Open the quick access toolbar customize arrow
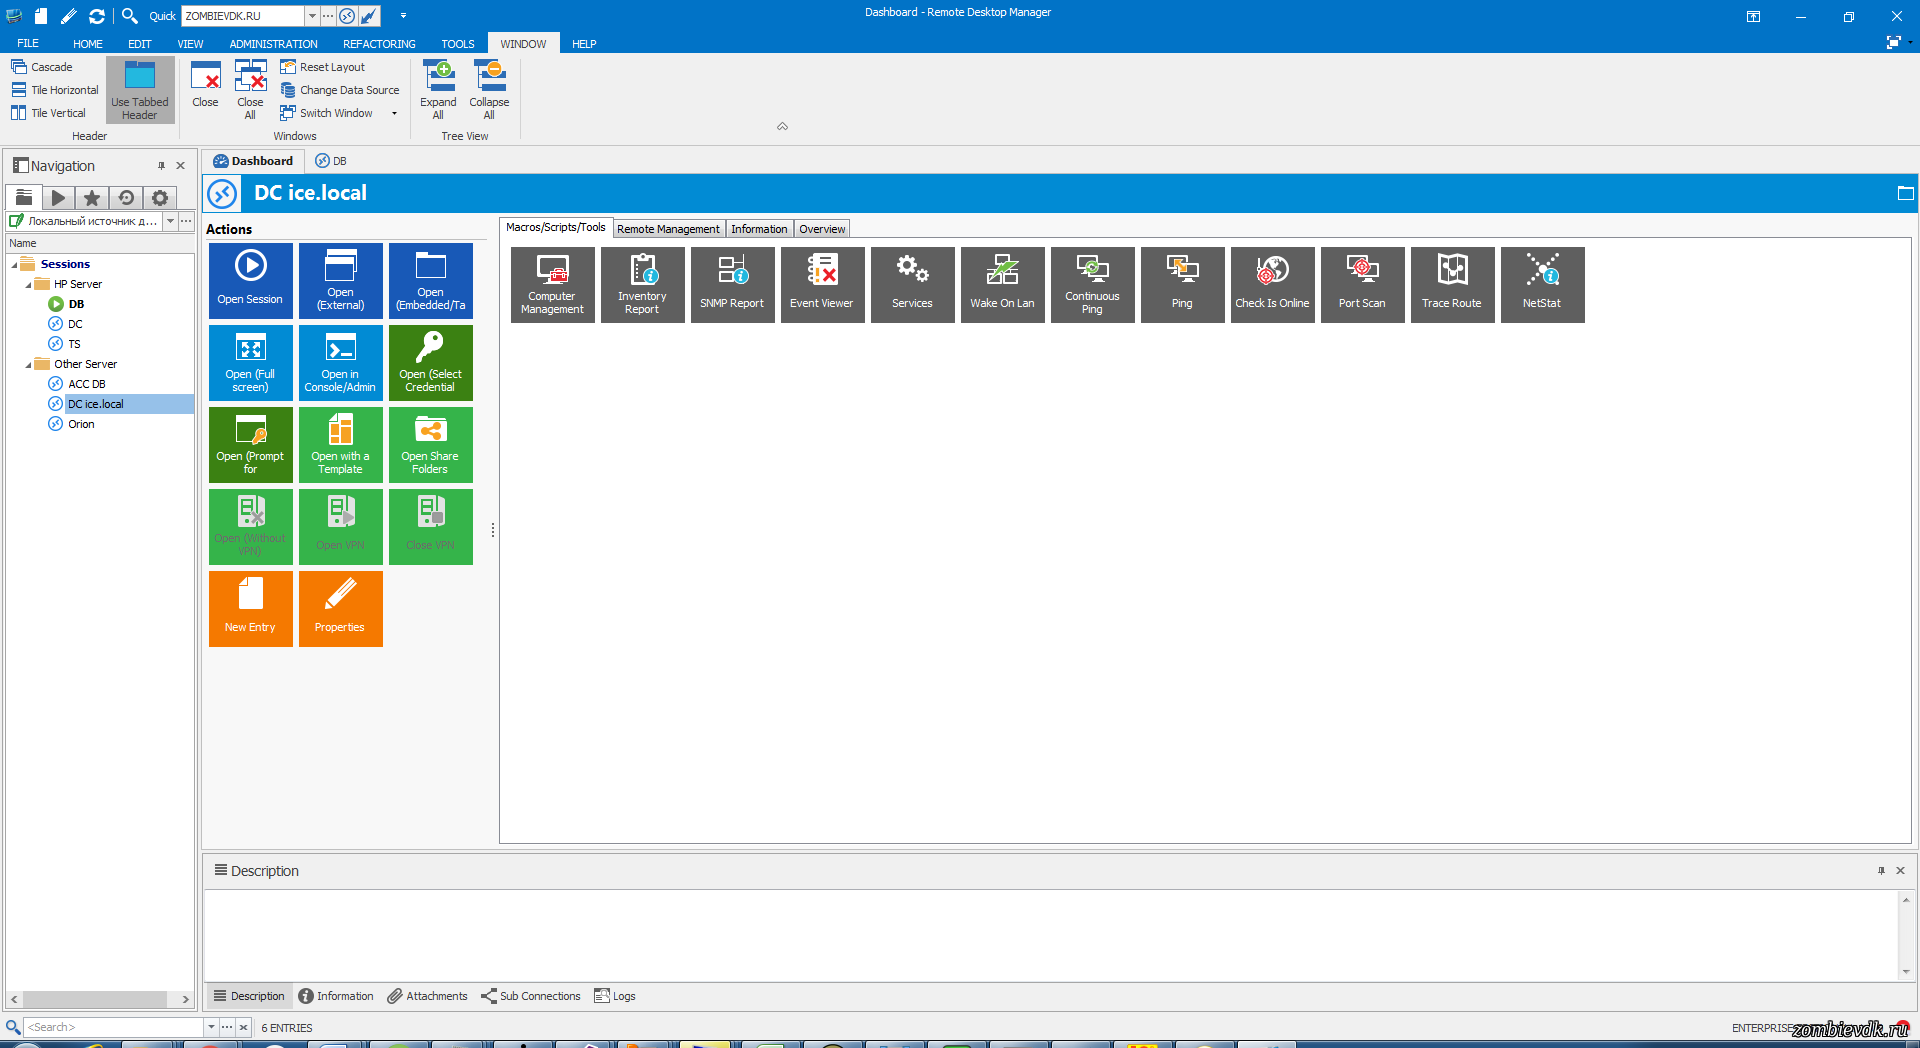Screen dimensions: 1920x1048 click(403, 16)
